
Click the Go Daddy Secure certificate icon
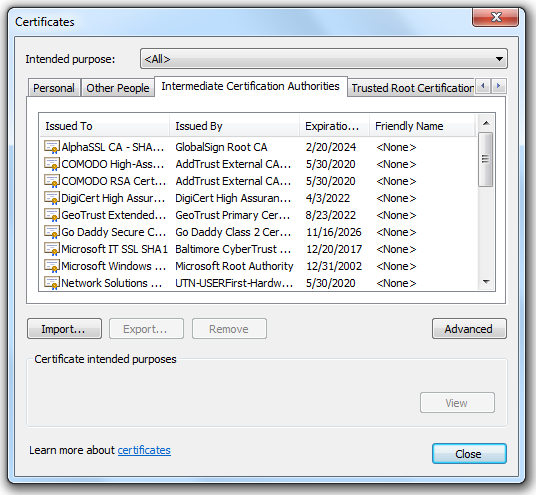pyautogui.click(x=52, y=232)
